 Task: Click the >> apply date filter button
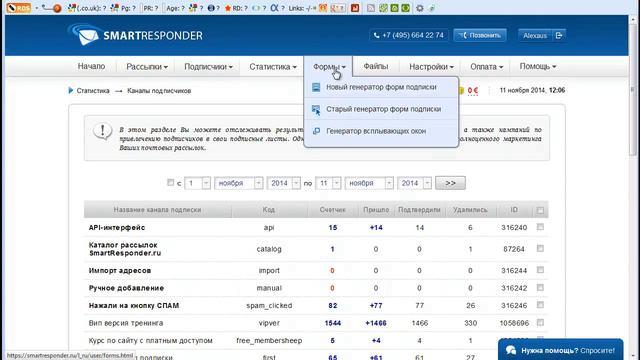(x=450, y=183)
